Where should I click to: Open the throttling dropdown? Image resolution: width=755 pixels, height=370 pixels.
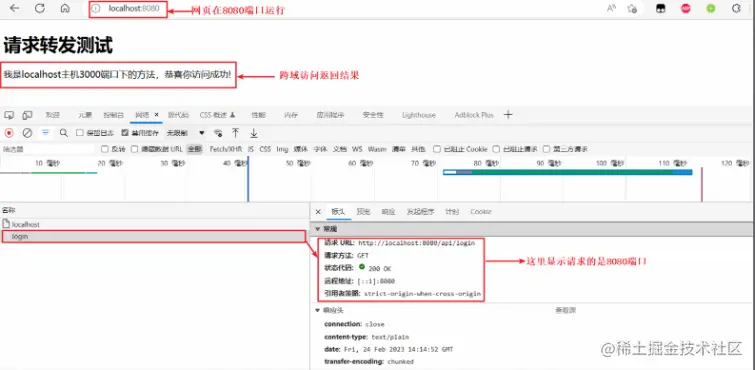185,133
